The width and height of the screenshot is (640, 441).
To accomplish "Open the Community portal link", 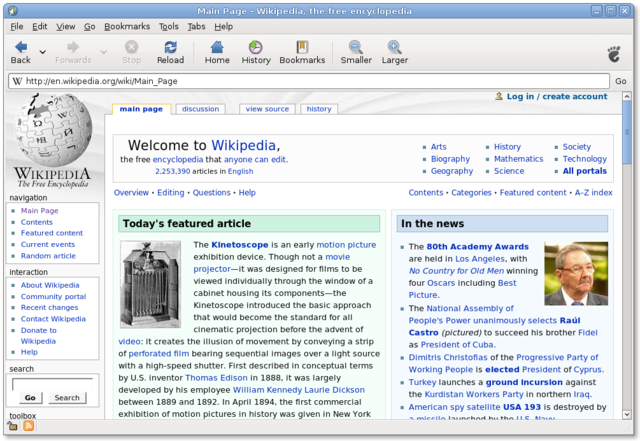I will click(x=53, y=296).
